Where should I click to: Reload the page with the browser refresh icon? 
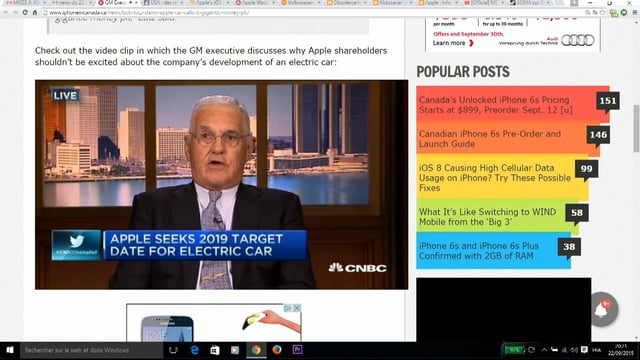[25, 13]
